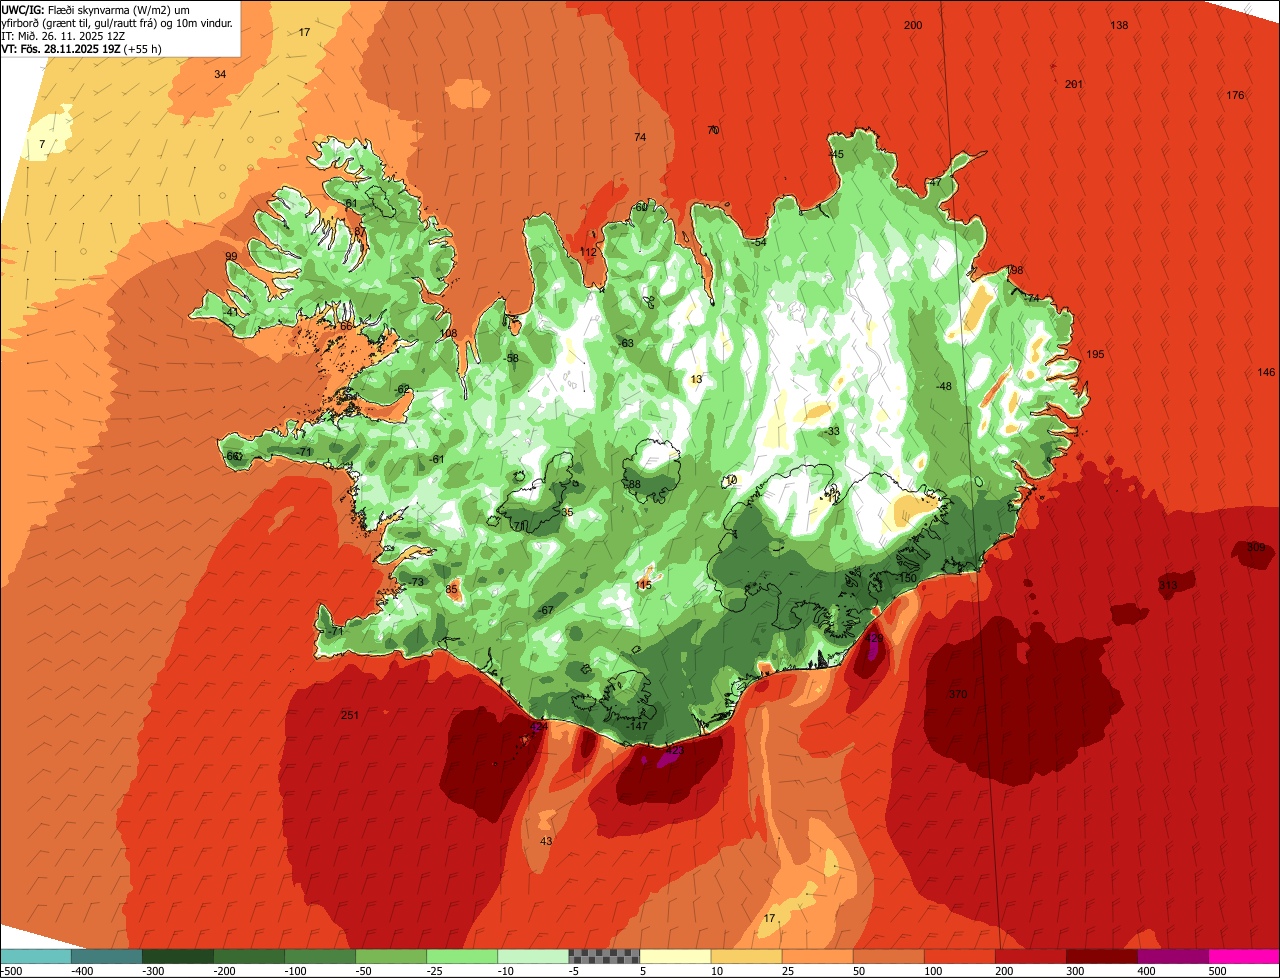Click the legend swatch between -100 and -50
This screenshot has width=1280, height=978.
click(320, 956)
